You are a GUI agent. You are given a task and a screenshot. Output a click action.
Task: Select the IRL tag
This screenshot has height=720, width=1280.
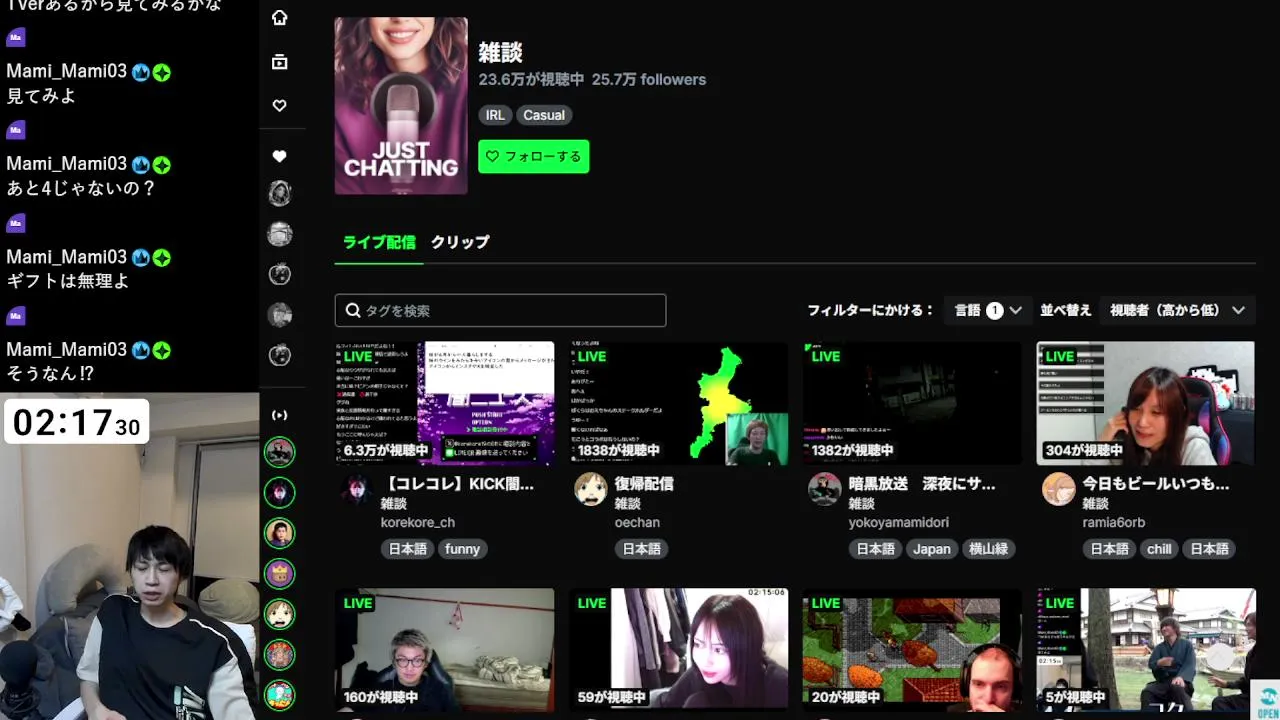coord(495,115)
